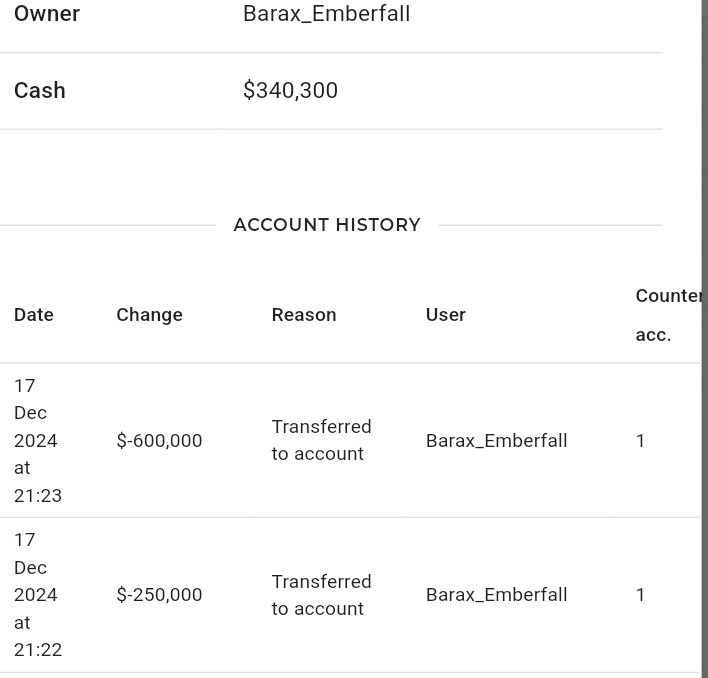Screen dimensions: 708x678
Task: Click the $-250,000 change amount
Action: (159, 595)
